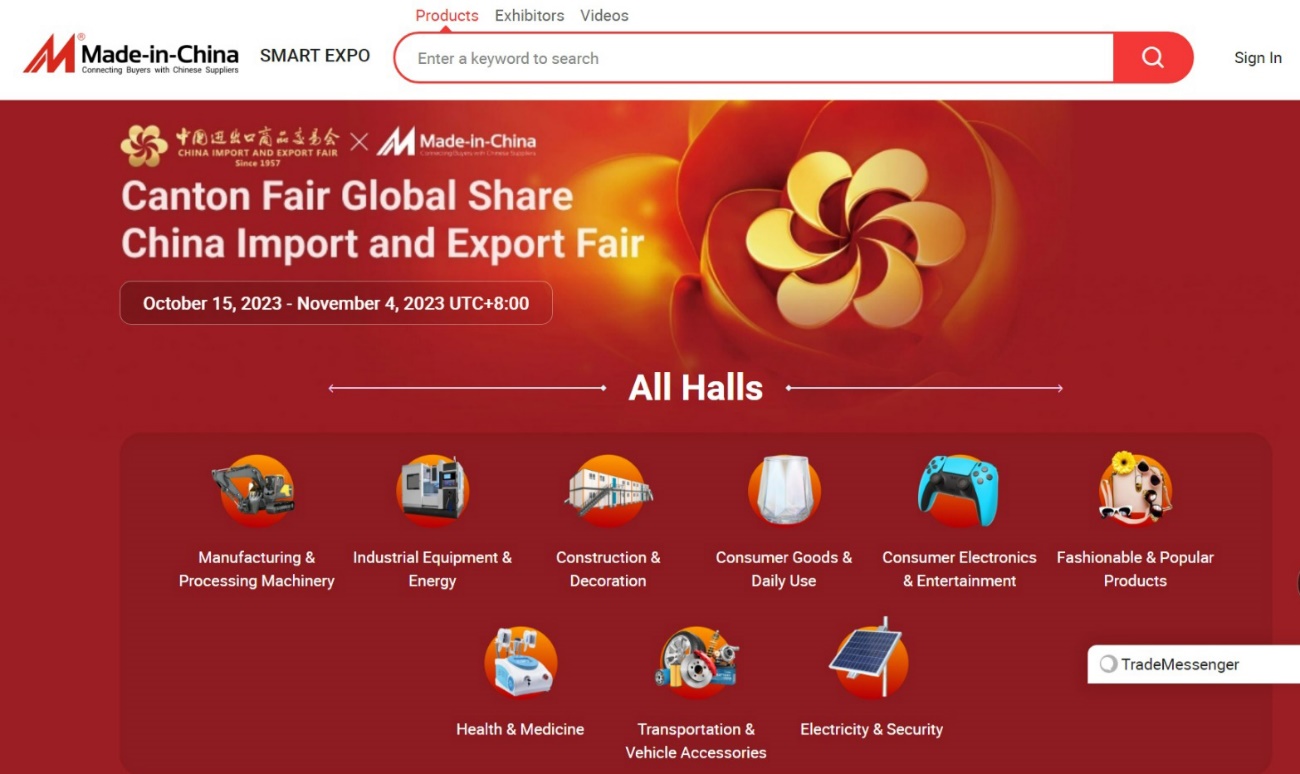This screenshot has width=1300, height=774.
Task: Switch to the Exhibitors search tab
Action: [530, 16]
